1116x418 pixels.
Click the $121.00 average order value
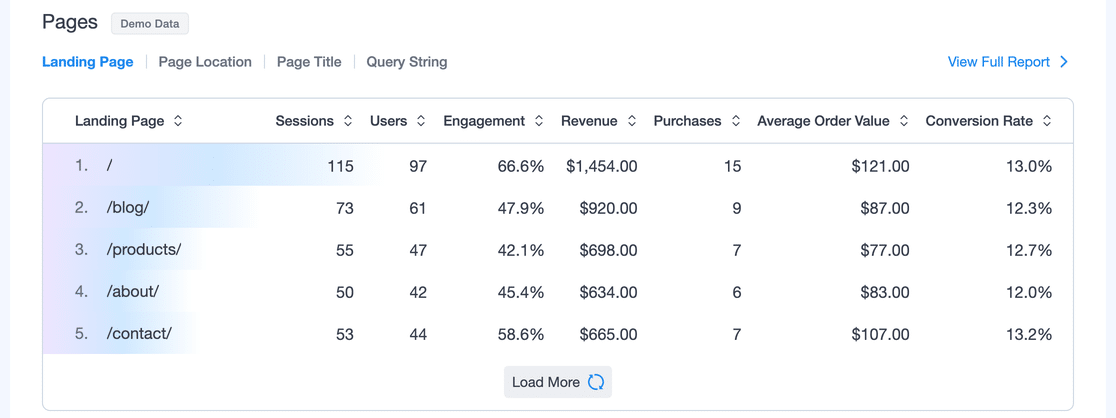(x=880, y=167)
